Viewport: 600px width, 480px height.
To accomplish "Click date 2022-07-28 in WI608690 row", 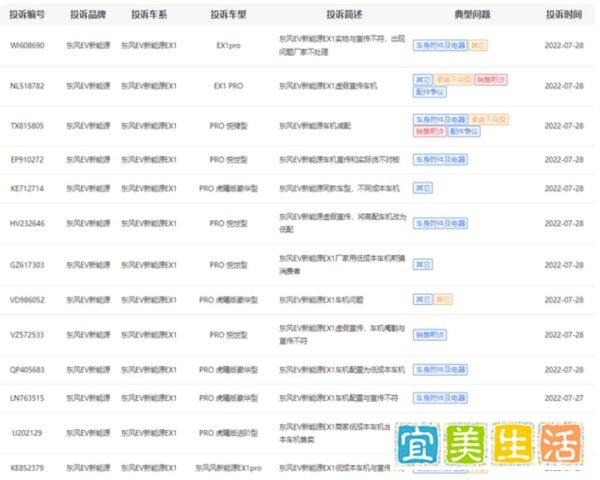I will 564,46.
